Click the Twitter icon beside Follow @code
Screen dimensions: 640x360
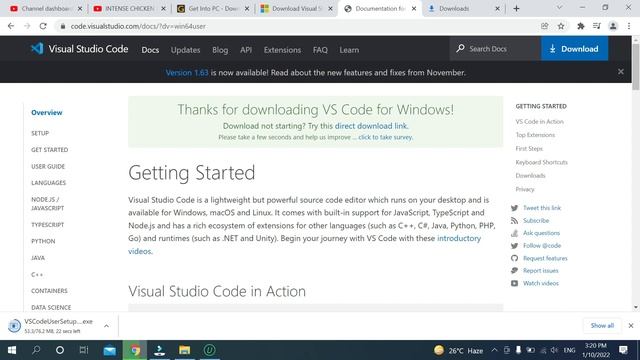(x=514, y=246)
